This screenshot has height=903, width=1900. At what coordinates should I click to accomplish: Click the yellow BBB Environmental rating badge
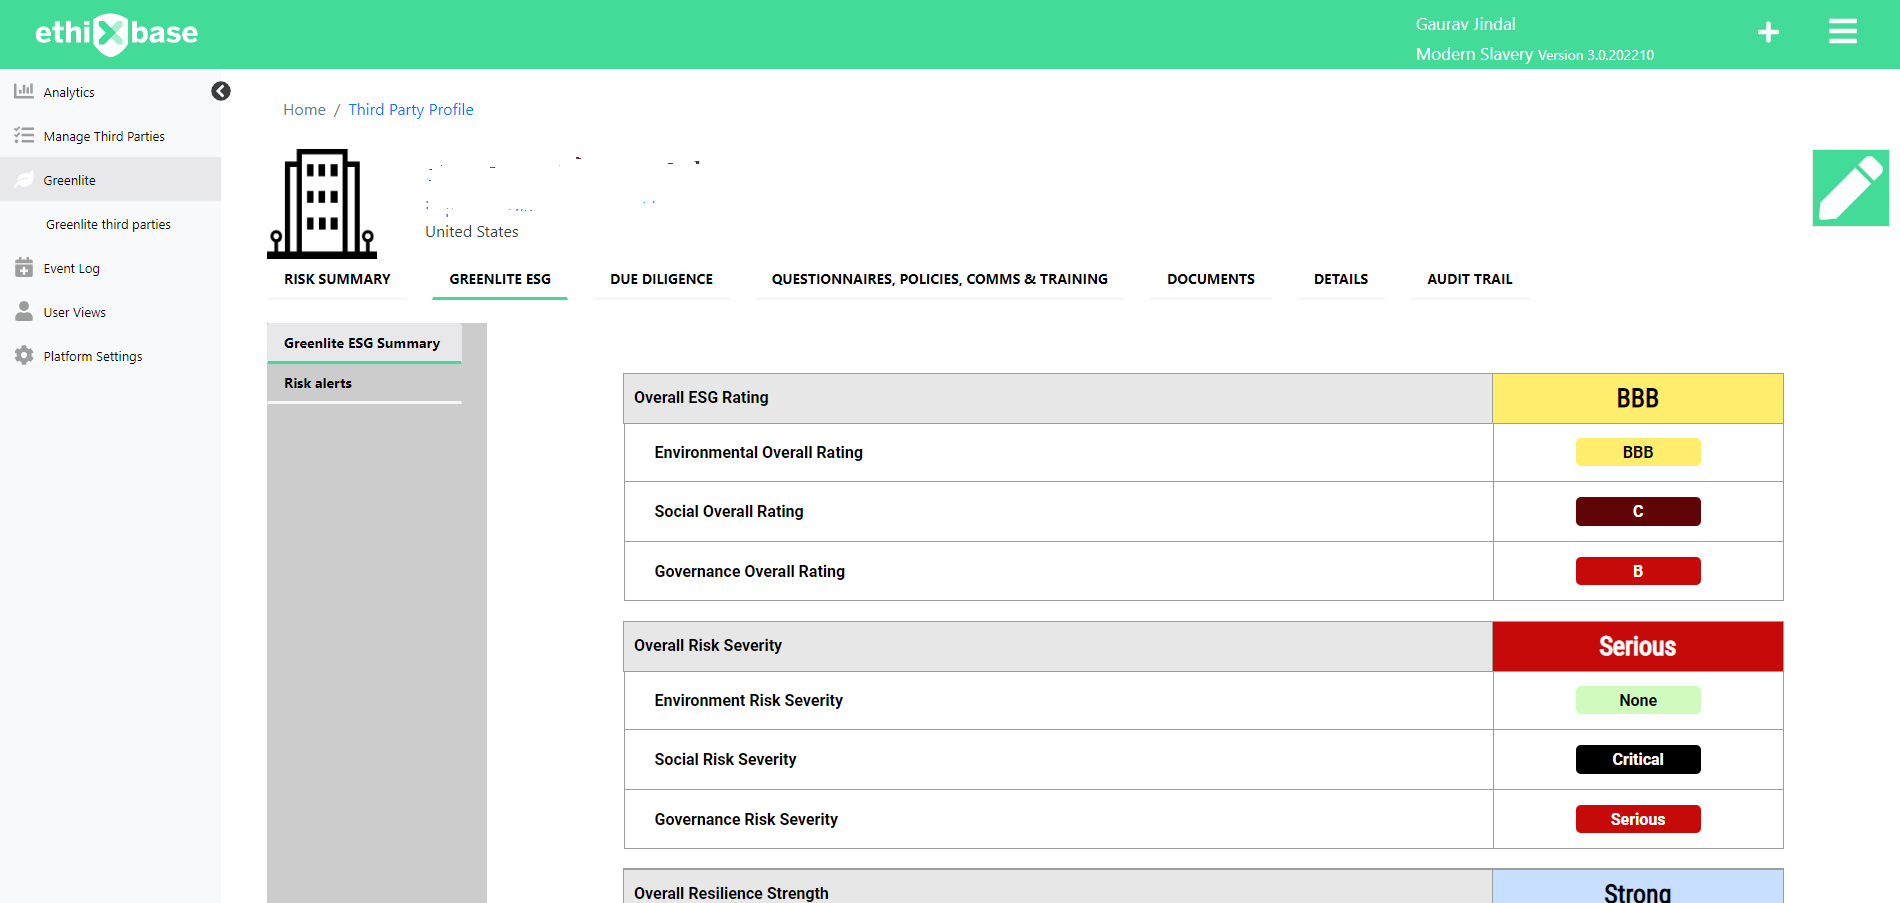point(1637,452)
